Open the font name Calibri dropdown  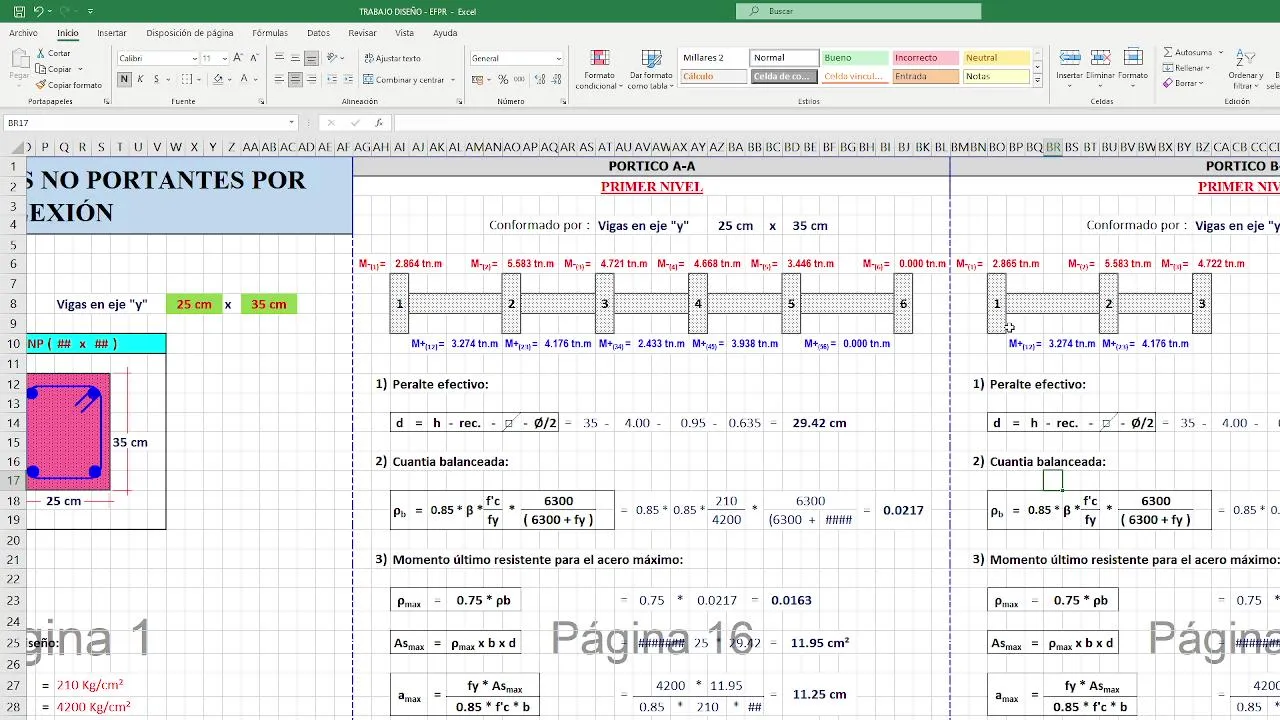click(x=194, y=58)
